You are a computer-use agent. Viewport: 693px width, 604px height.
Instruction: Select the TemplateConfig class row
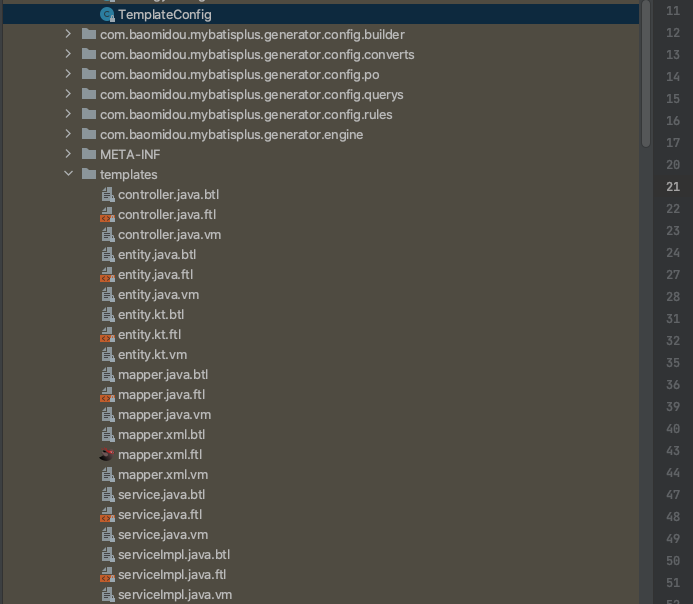[321, 15]
